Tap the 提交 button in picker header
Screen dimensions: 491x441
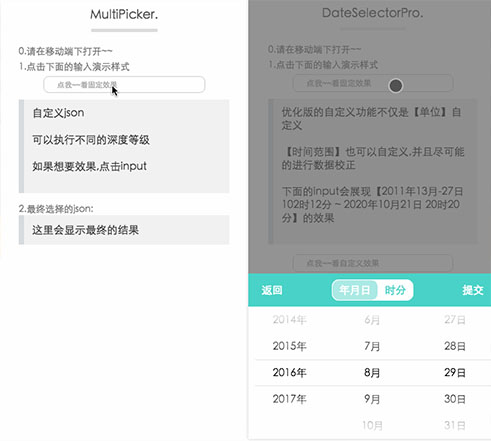pos(473,290)
